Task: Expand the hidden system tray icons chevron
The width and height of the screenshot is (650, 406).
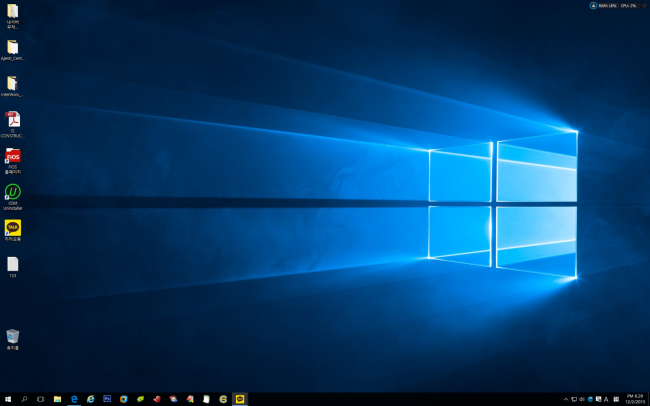Action: [566, 399]
